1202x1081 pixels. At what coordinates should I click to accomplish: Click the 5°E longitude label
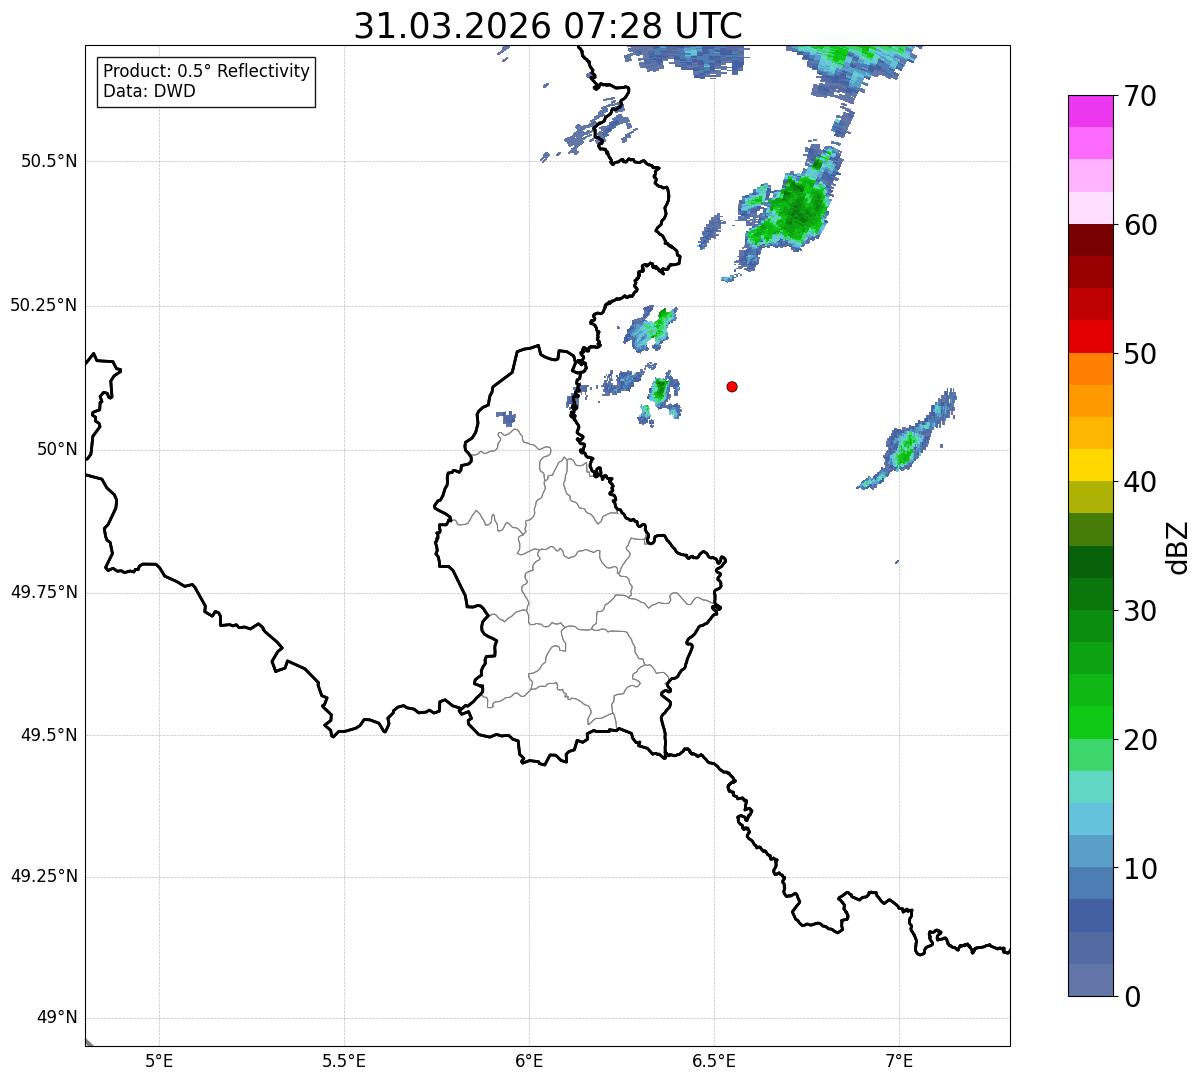tap(159, 1061)
